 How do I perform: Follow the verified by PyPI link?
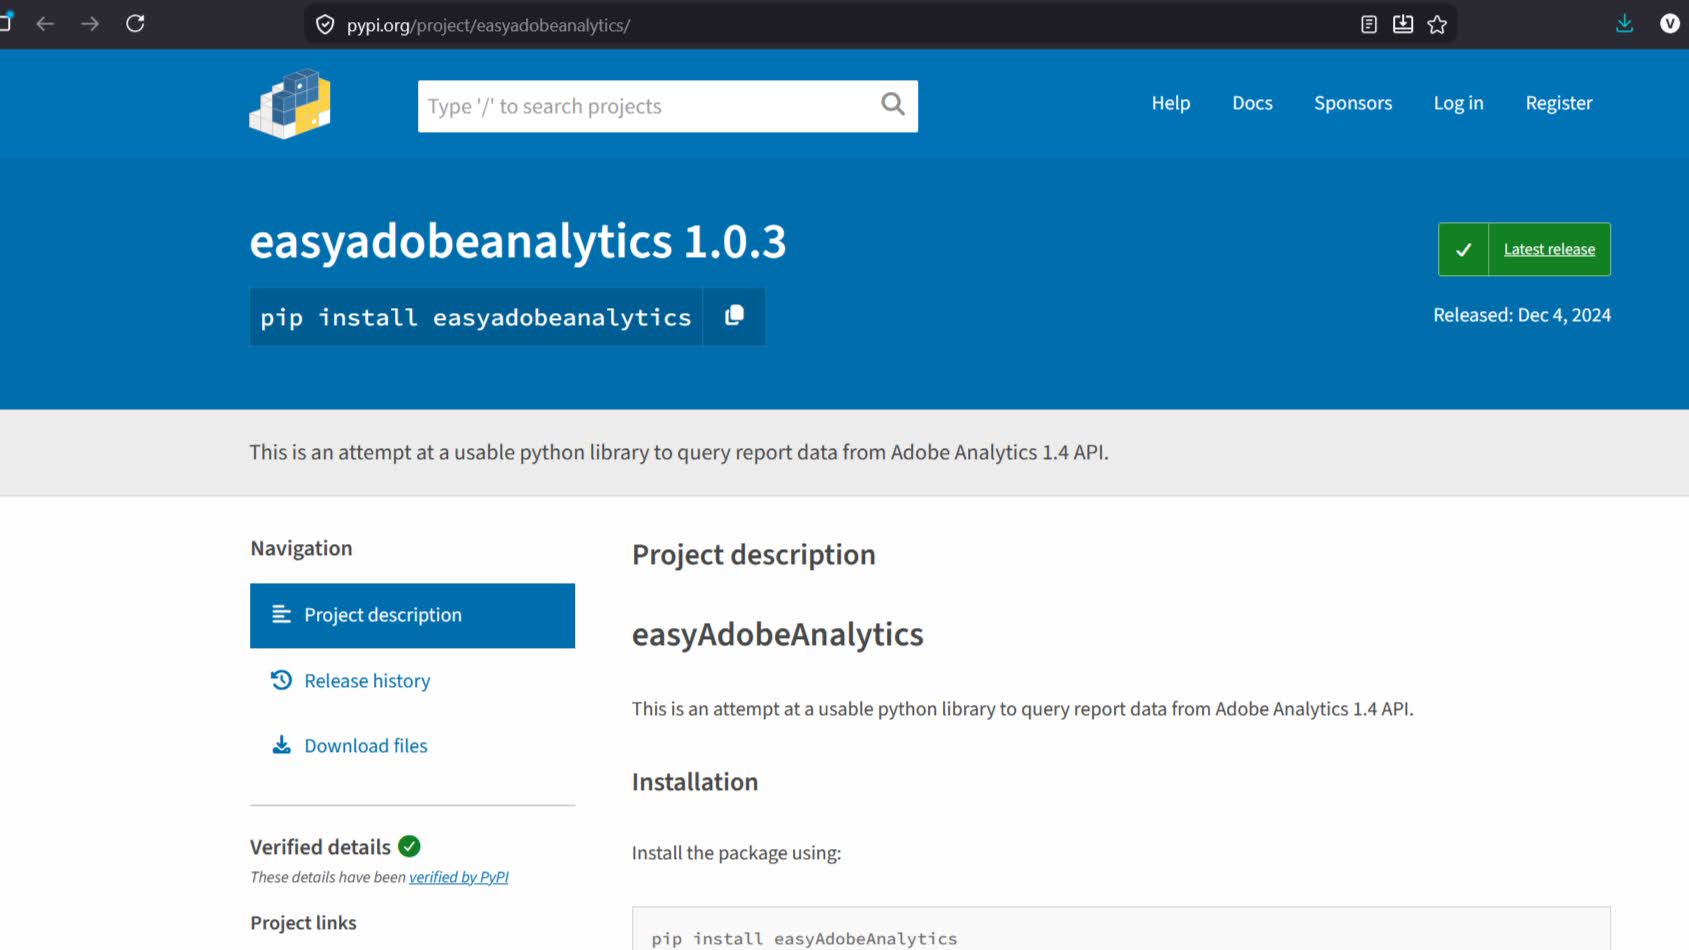pos(459,877)
